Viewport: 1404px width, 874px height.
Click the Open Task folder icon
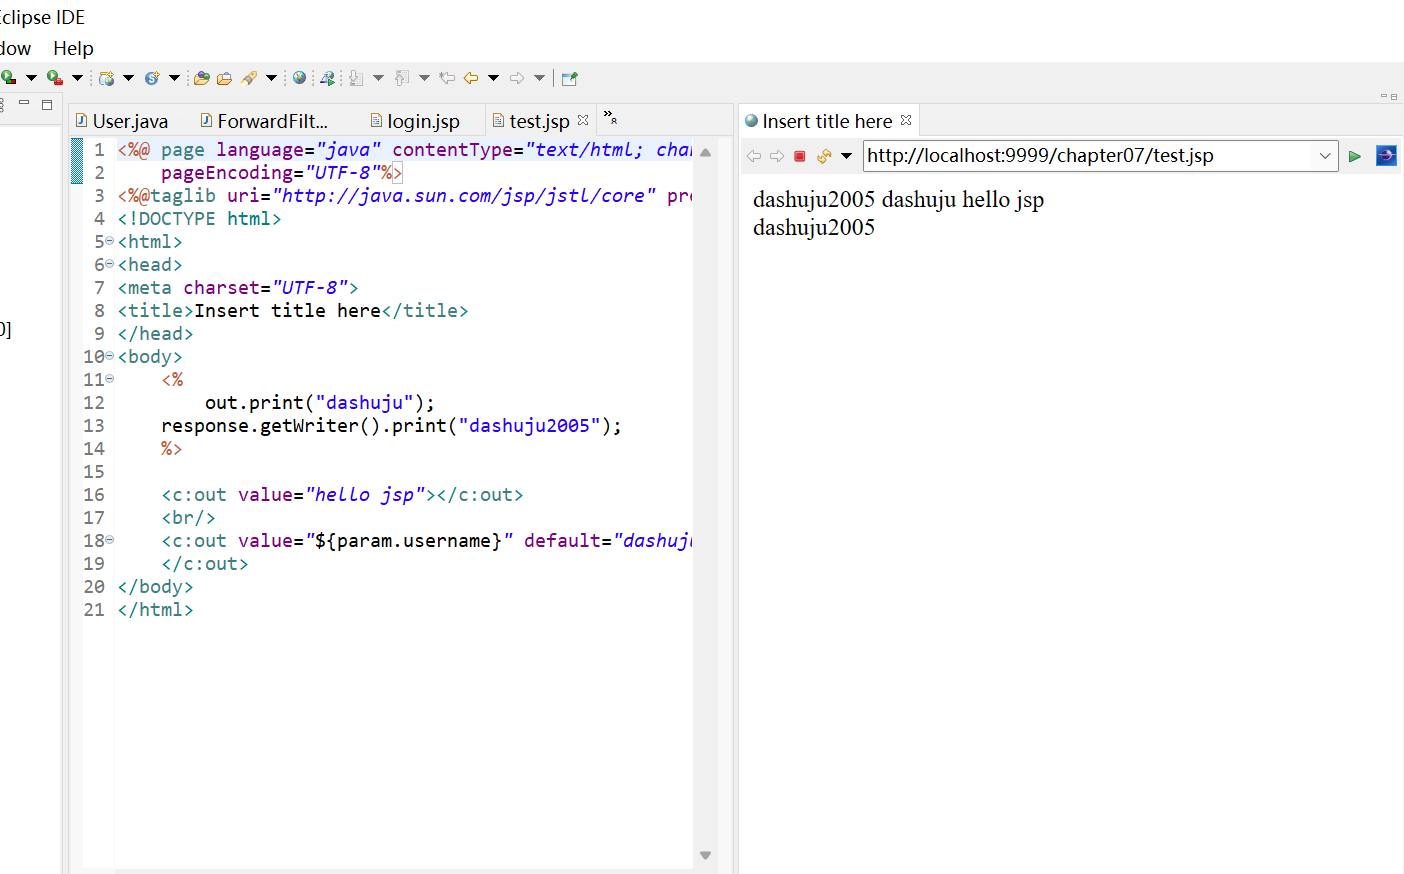(x=225, y=78)
